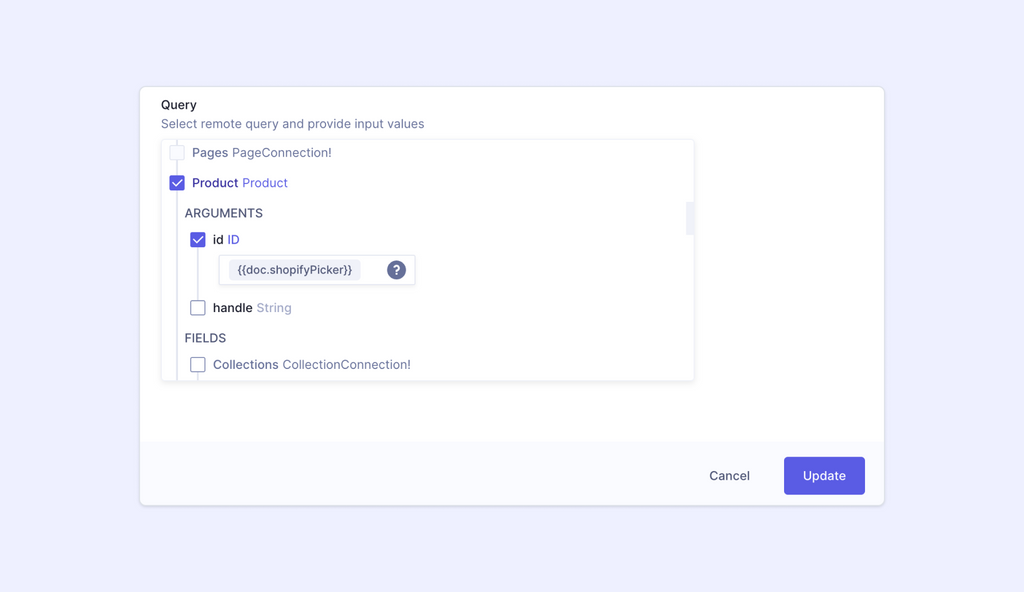Select the bold Product query name
1024x592 pixels.
(215, 183)
